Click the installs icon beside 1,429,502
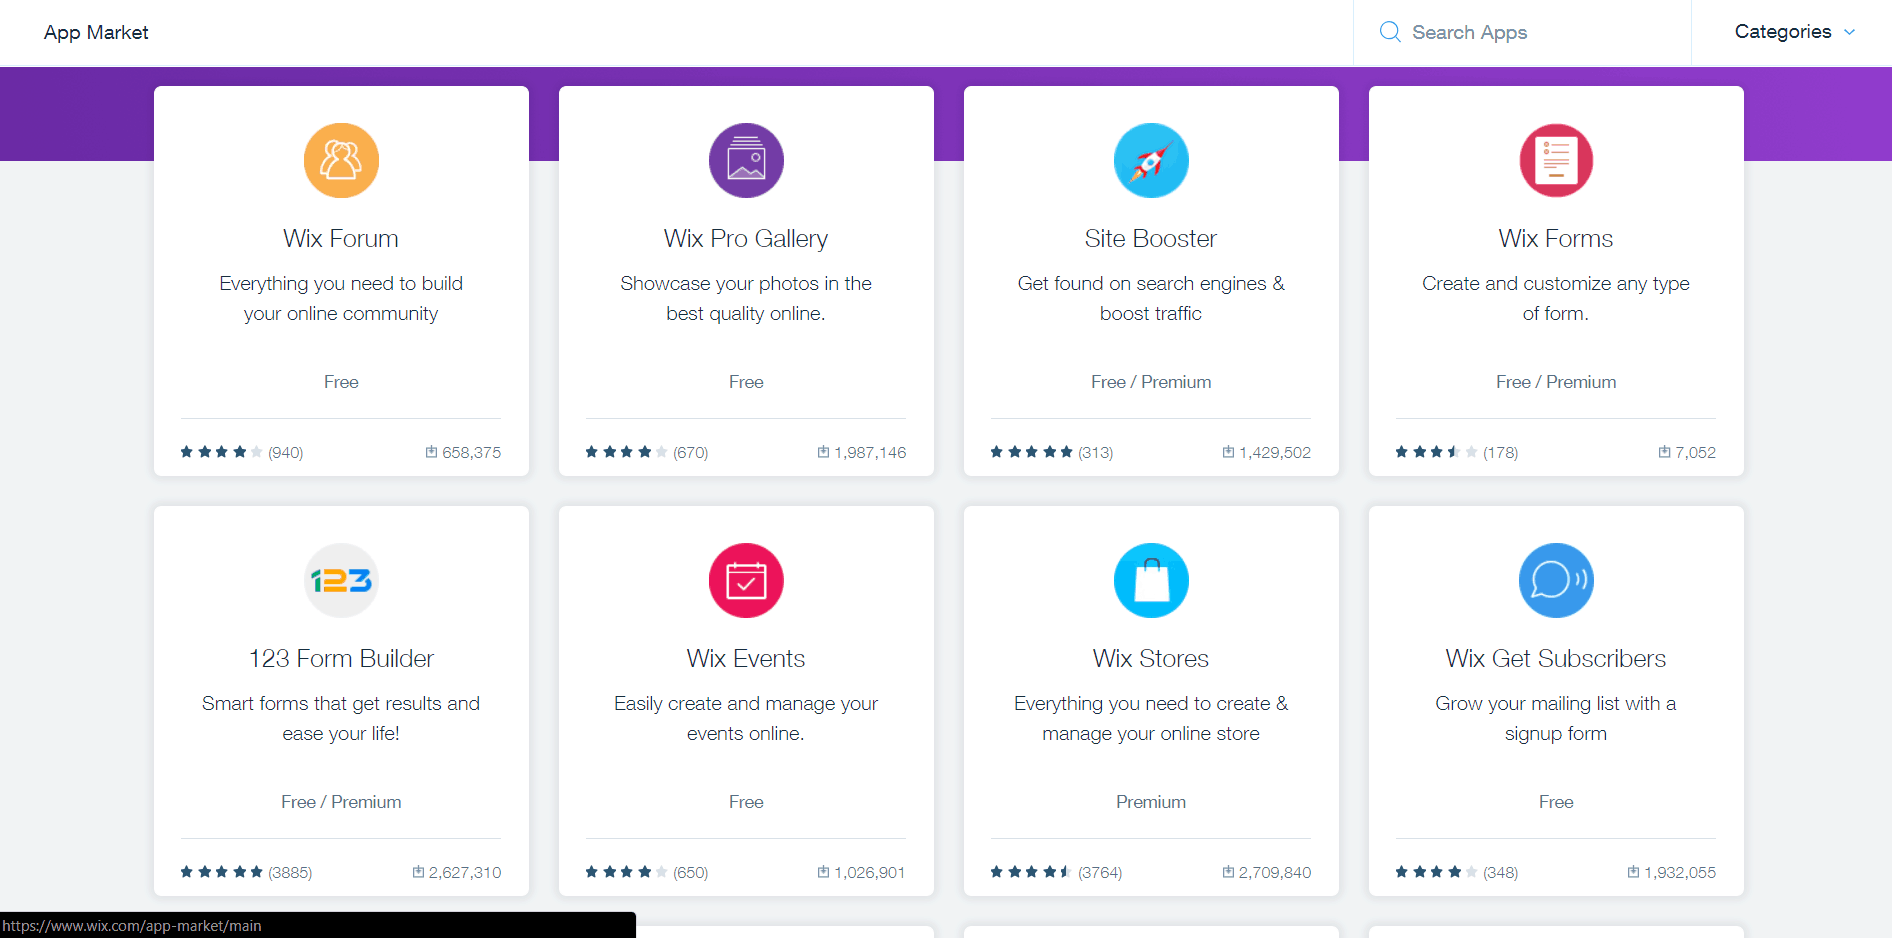 point(1228,452)
